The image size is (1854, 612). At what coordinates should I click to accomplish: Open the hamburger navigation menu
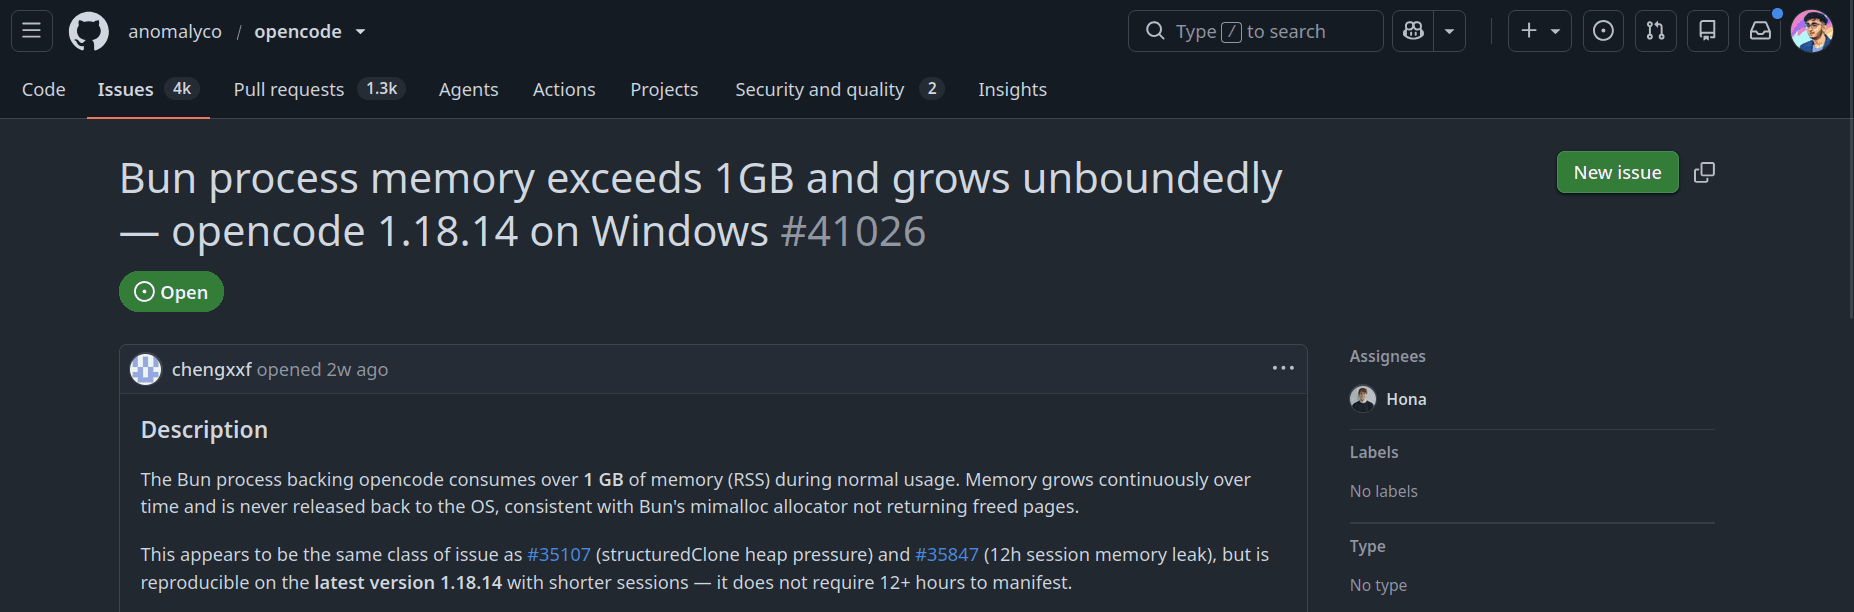(32, 31)
